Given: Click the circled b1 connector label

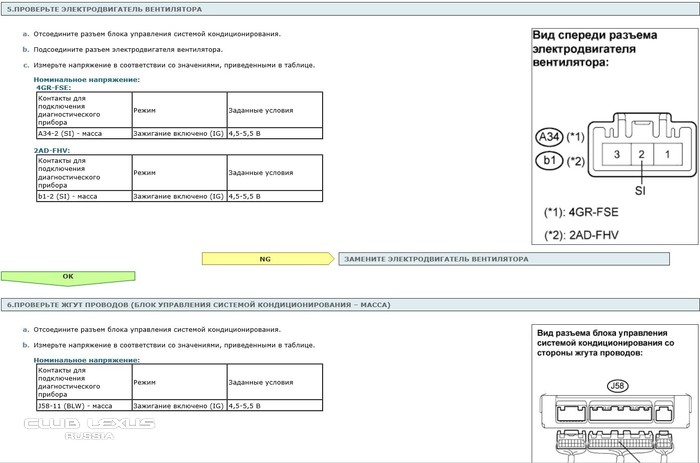Looking at the screenshot, I should pyautogui.click(x=548, y=160).
